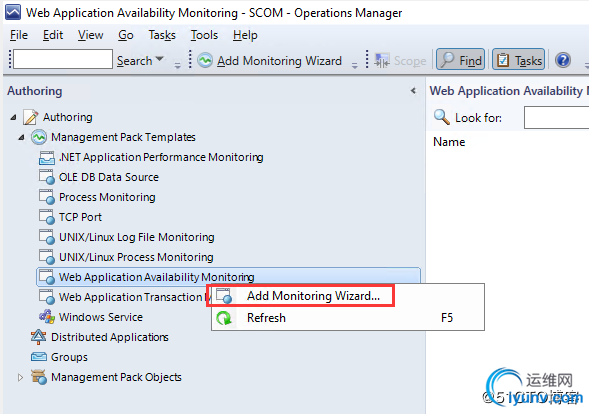The height and width of the screenshot is (414, 589).
Task: Click the green Refresh icon in context menu
Action: [x=224, y=318]
